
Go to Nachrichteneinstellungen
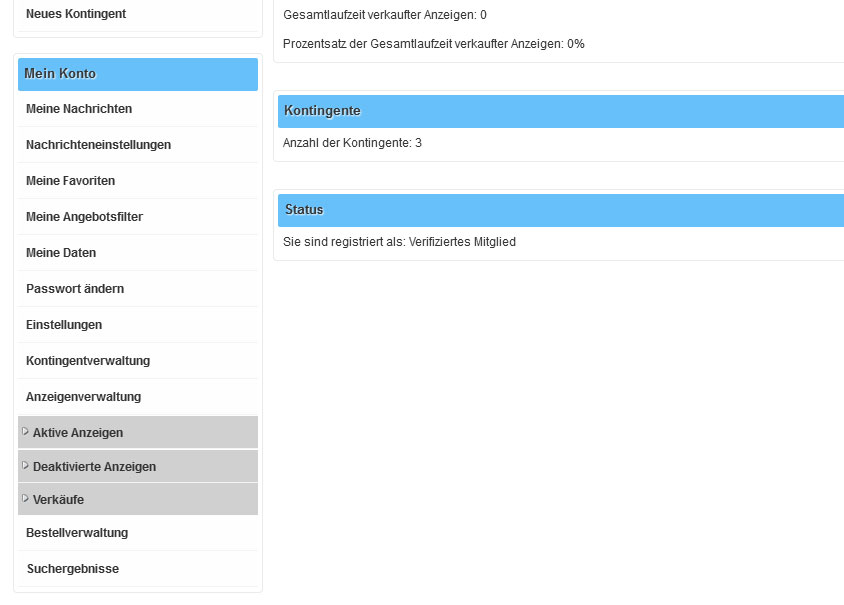pyautogui.click(x=138, y=145)
